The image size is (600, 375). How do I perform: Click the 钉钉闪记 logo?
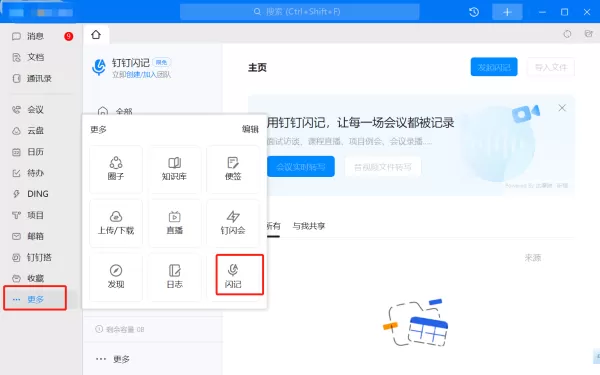(x=99, y=67)
